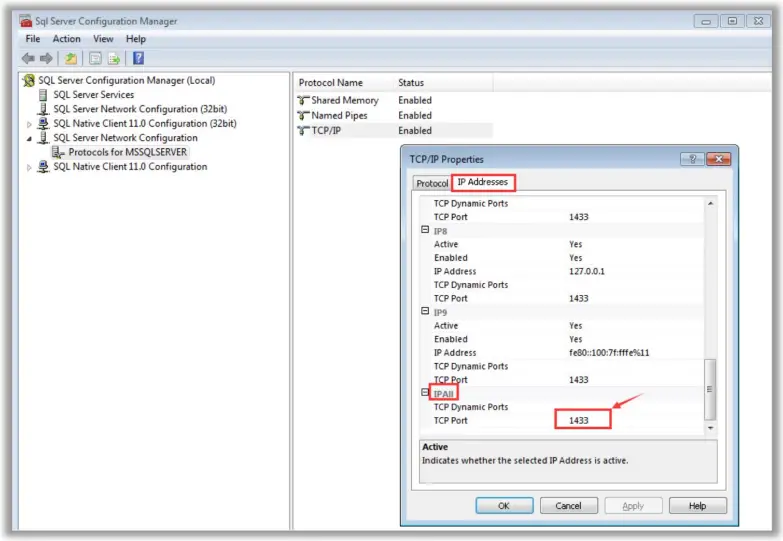The image size is (783, 541).
Task: Click the blue Help toolbar icon
Action: [138, 58]
